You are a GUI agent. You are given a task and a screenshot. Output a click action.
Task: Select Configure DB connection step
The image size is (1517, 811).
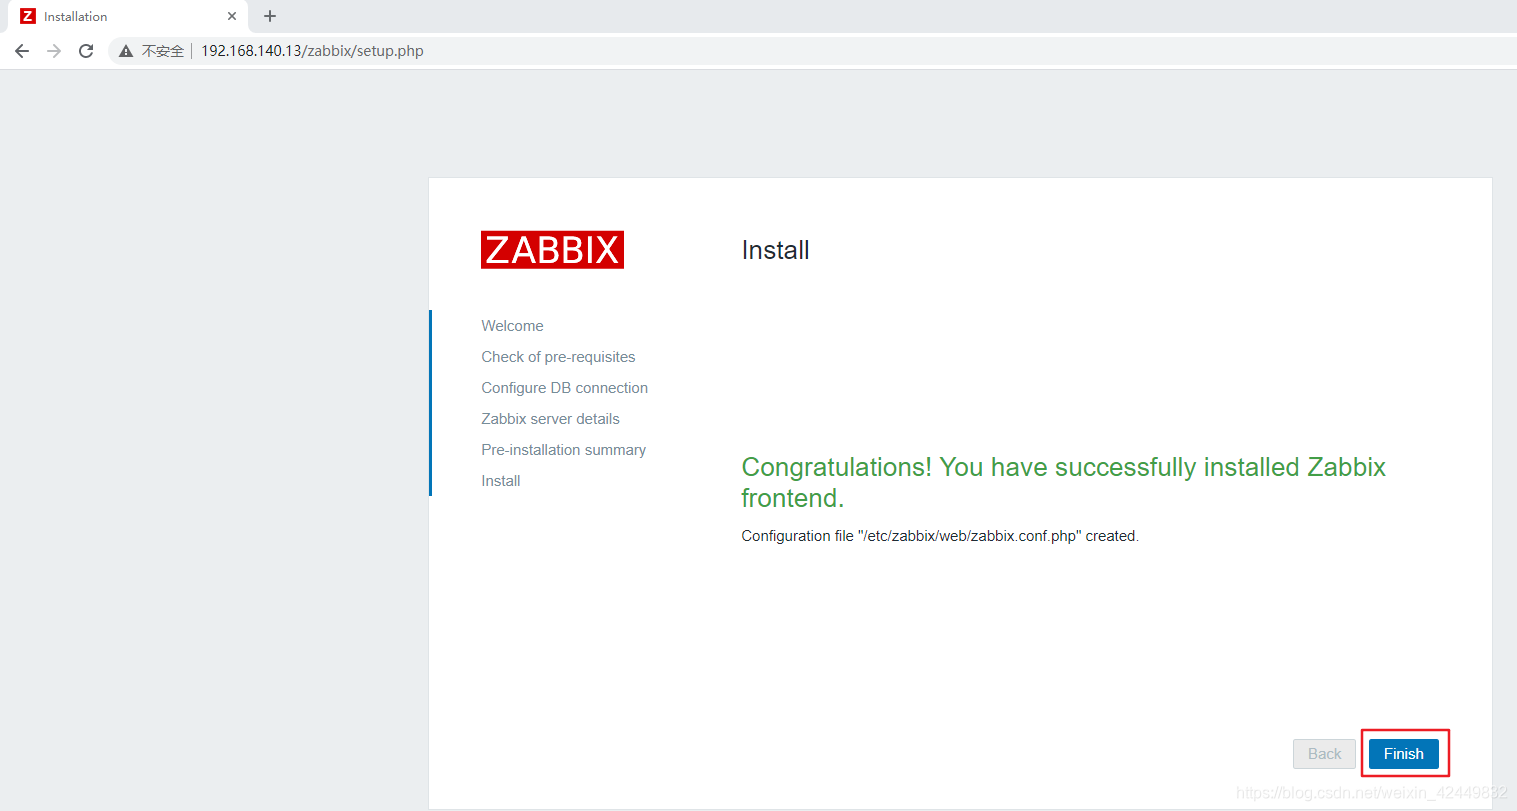(x=564, y=388)
